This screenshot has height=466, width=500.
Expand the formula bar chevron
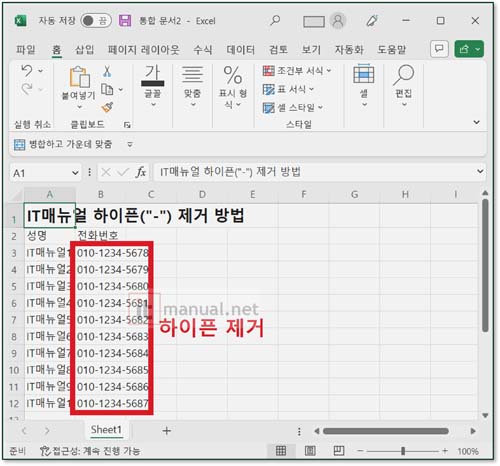pyautogui.click(x=480, y=172)
